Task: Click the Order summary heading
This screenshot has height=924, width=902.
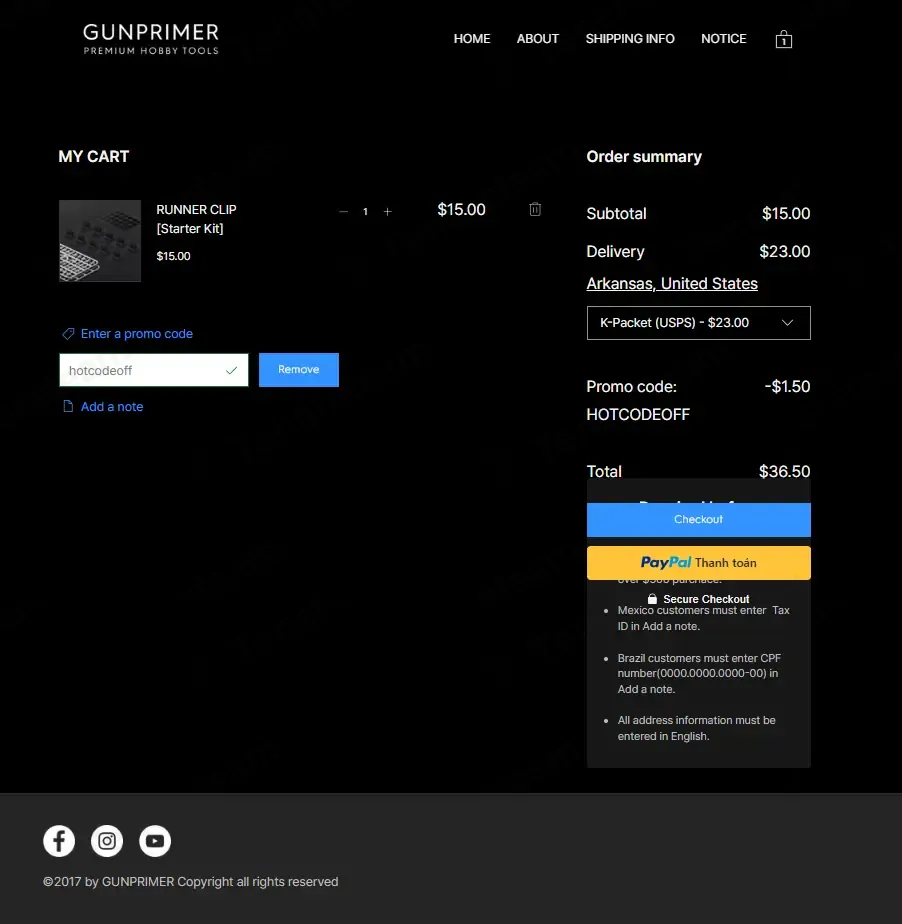Action: click(x=644, y=157)
